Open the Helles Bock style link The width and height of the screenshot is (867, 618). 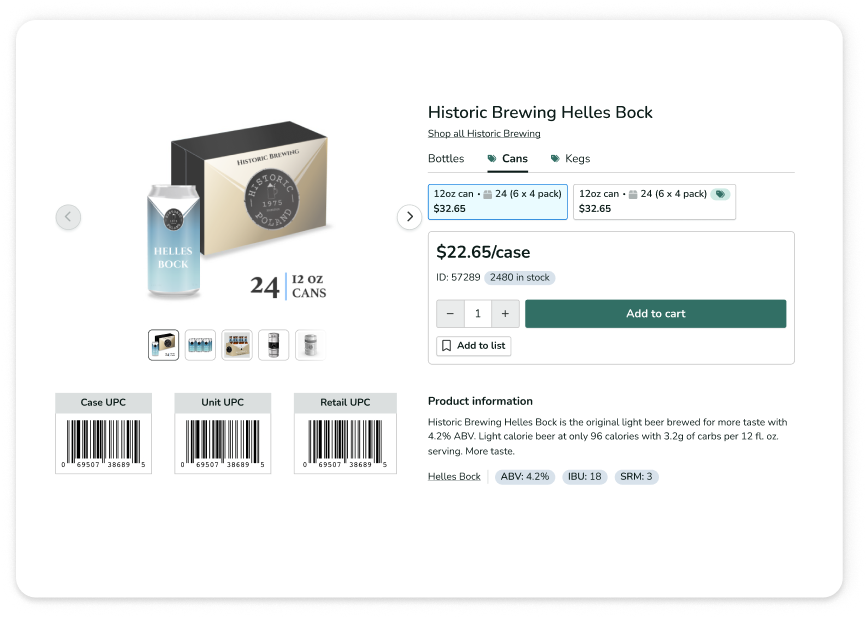[x=454, y=477]
